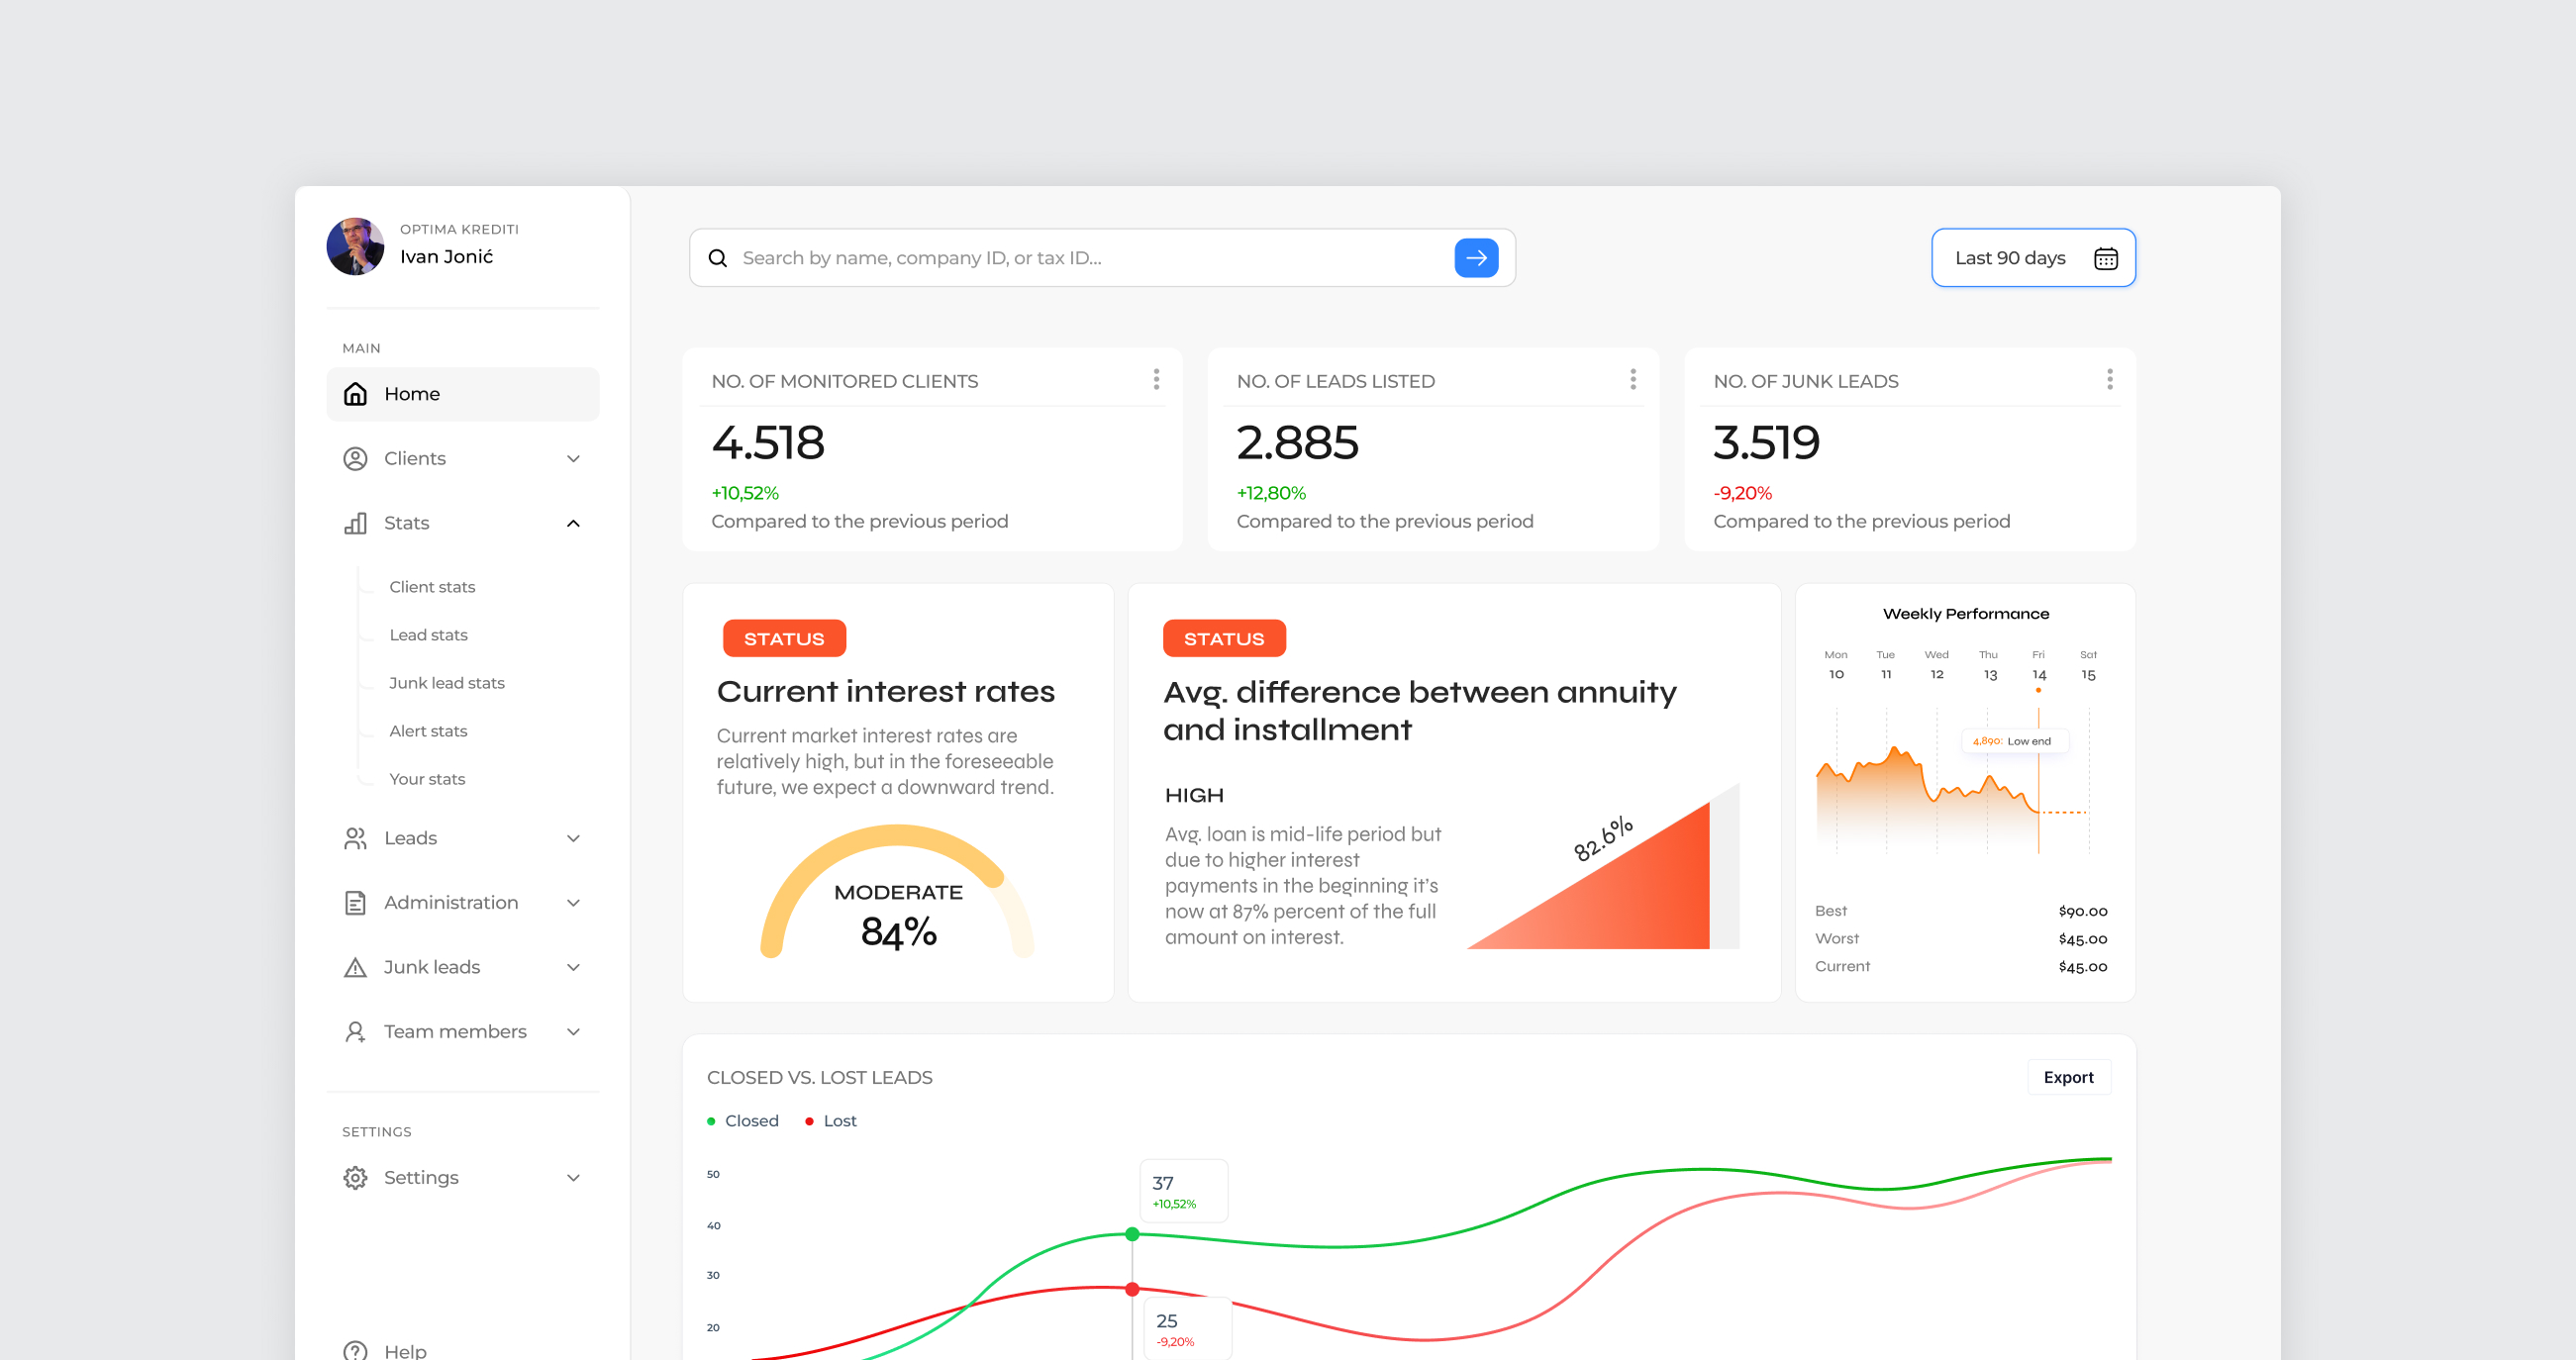Expand the Clients sidebar section

(573, 459)
